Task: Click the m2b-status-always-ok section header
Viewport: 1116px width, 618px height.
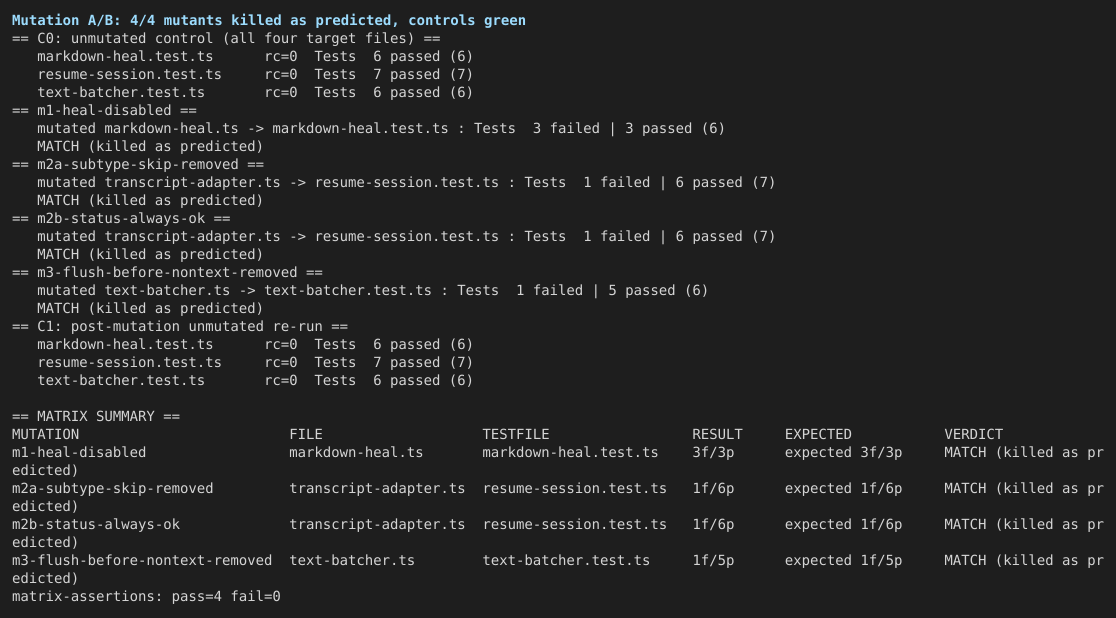Action: tap(121, 219)
